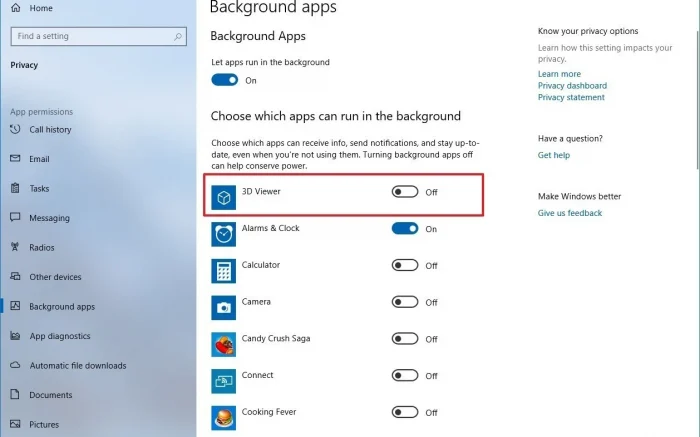Enable 3D Viewer background toggle
This screenshot has height=437, width=700.
(x=405, y=191)
